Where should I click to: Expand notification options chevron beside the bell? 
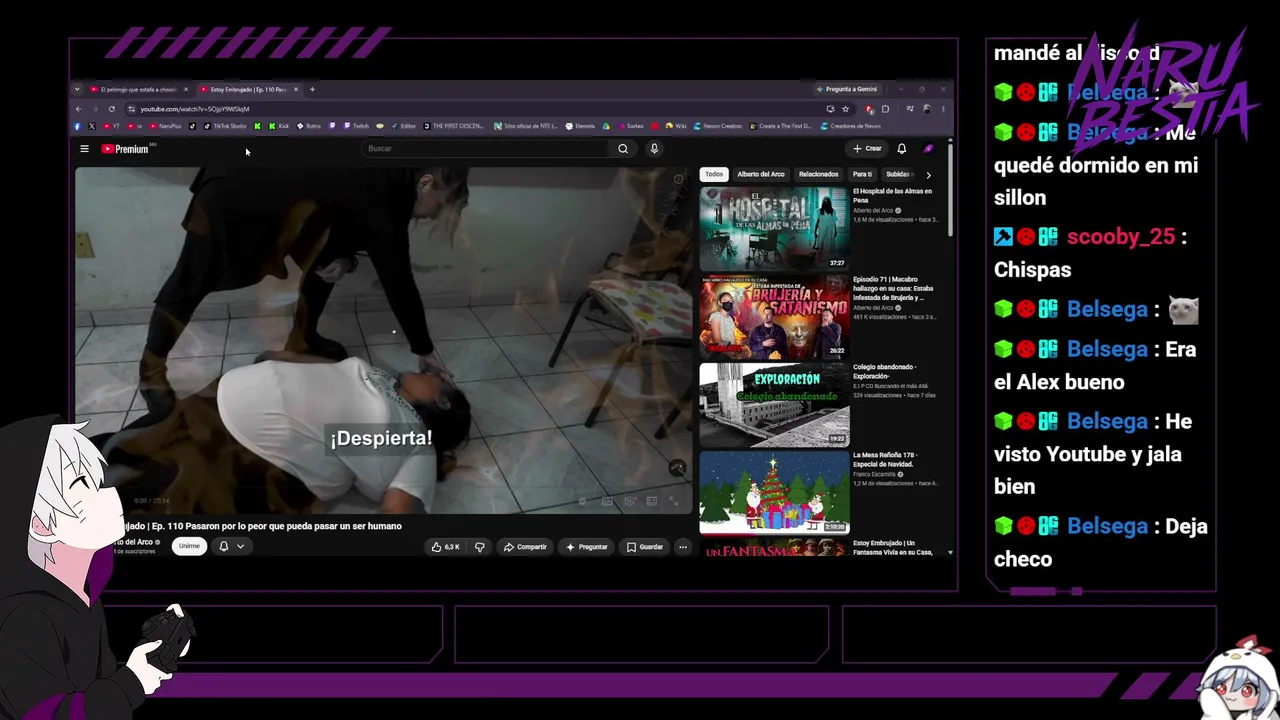(x=240, y=546)
